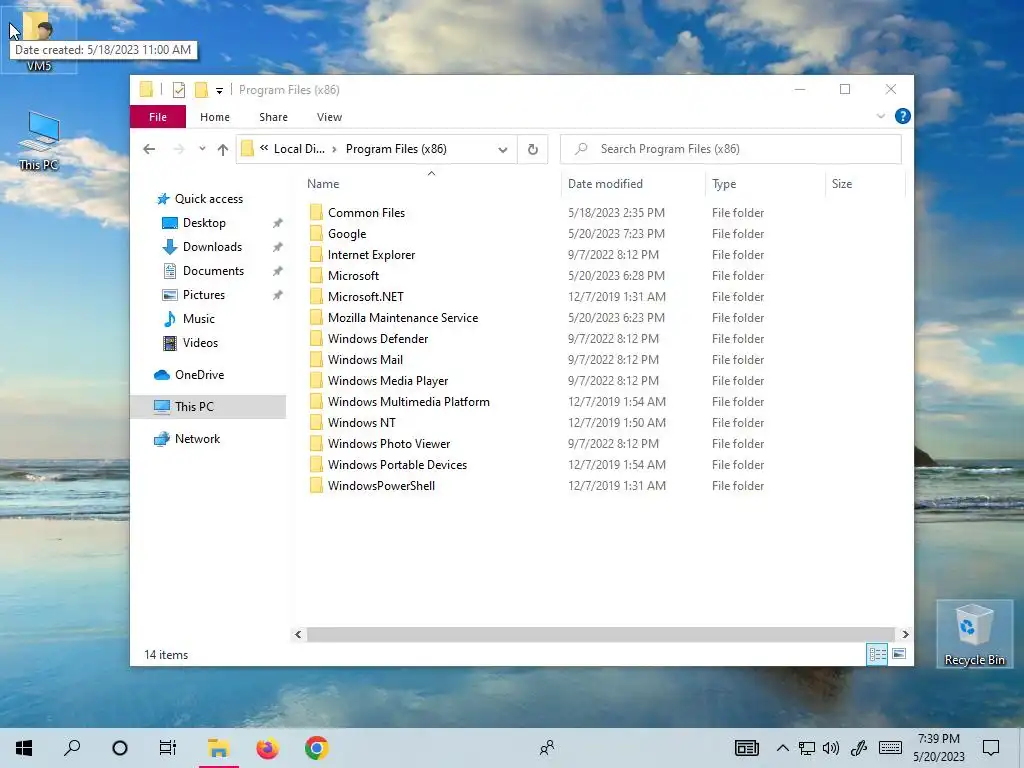1024x768 pixels.
Task: Expand the ribbon with the chevron
Action: point(880,116)
